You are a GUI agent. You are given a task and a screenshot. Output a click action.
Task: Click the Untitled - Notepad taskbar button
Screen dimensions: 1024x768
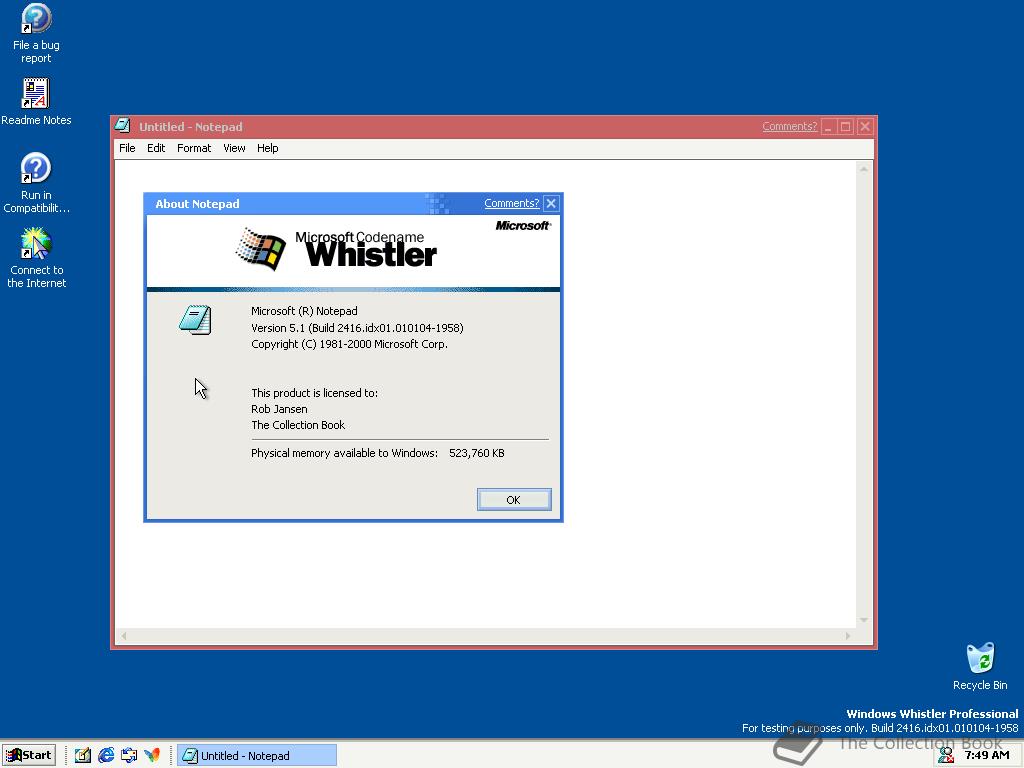[257, 755]
